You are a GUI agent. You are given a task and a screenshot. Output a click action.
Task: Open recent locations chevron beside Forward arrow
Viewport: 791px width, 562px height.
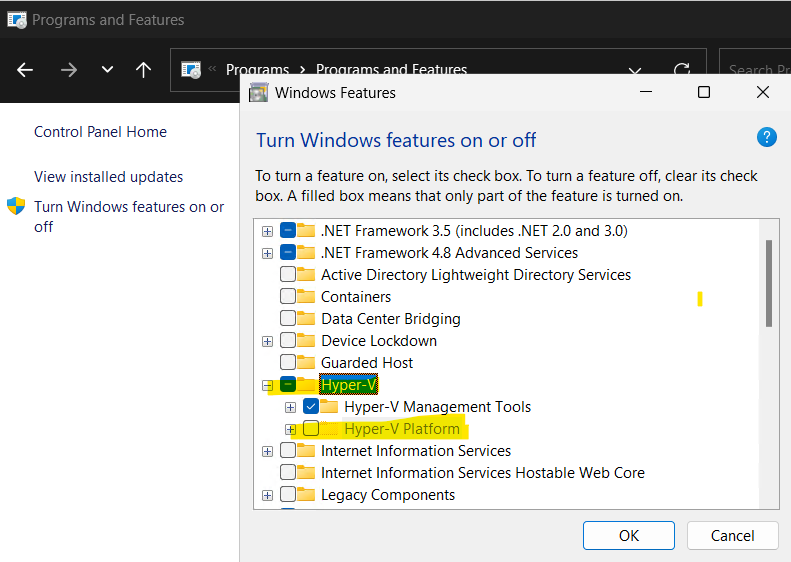[107, 69]
